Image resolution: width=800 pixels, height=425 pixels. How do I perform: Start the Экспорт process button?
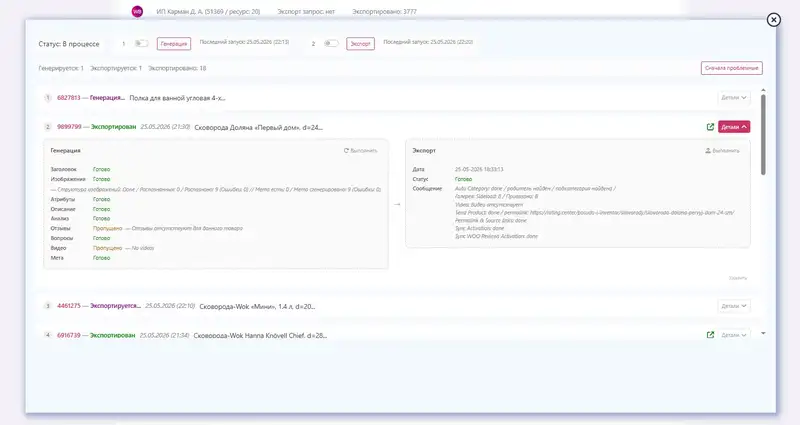[360, 44]
